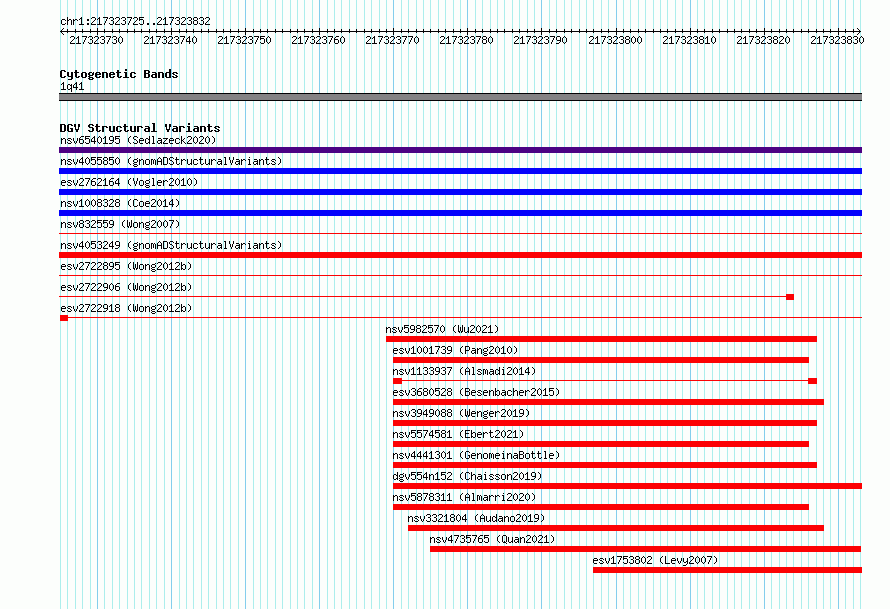
Task: Open variant esv3680528 (Besenbacher2015)
Action: pyautogui.click(x=476, y=392)
